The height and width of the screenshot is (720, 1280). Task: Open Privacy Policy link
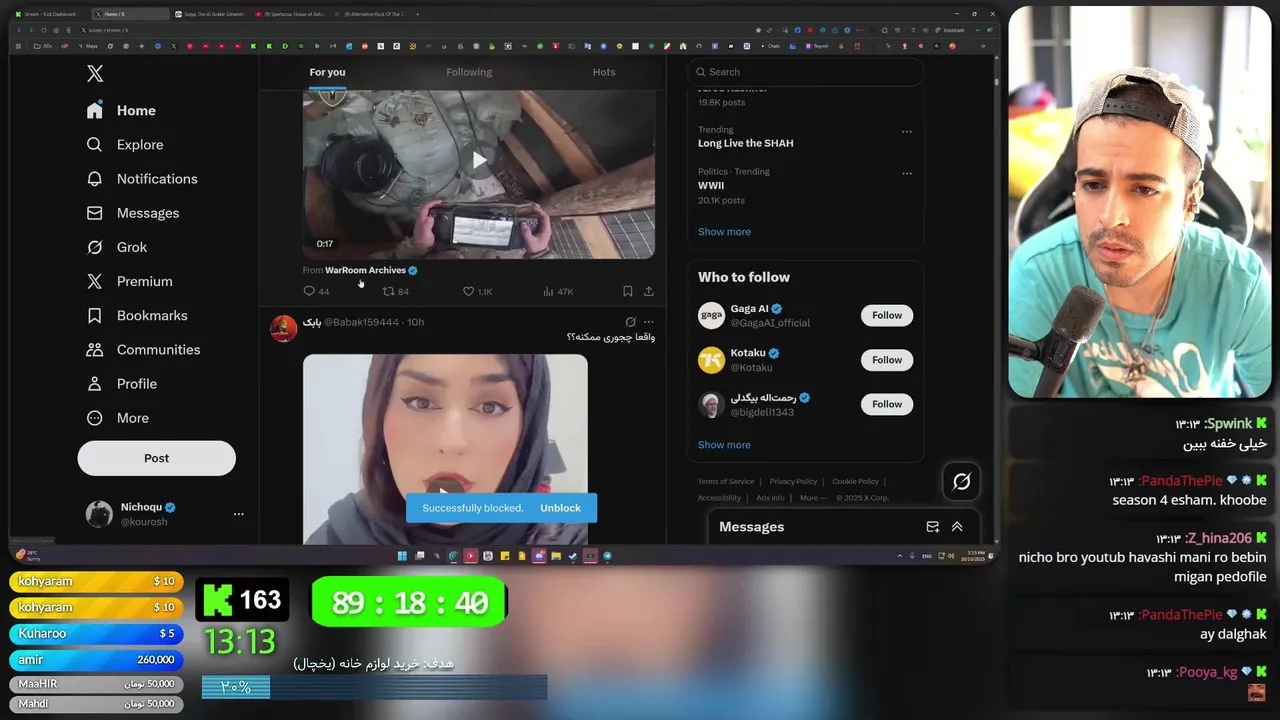pyautogui.click(x=793, y=482)
